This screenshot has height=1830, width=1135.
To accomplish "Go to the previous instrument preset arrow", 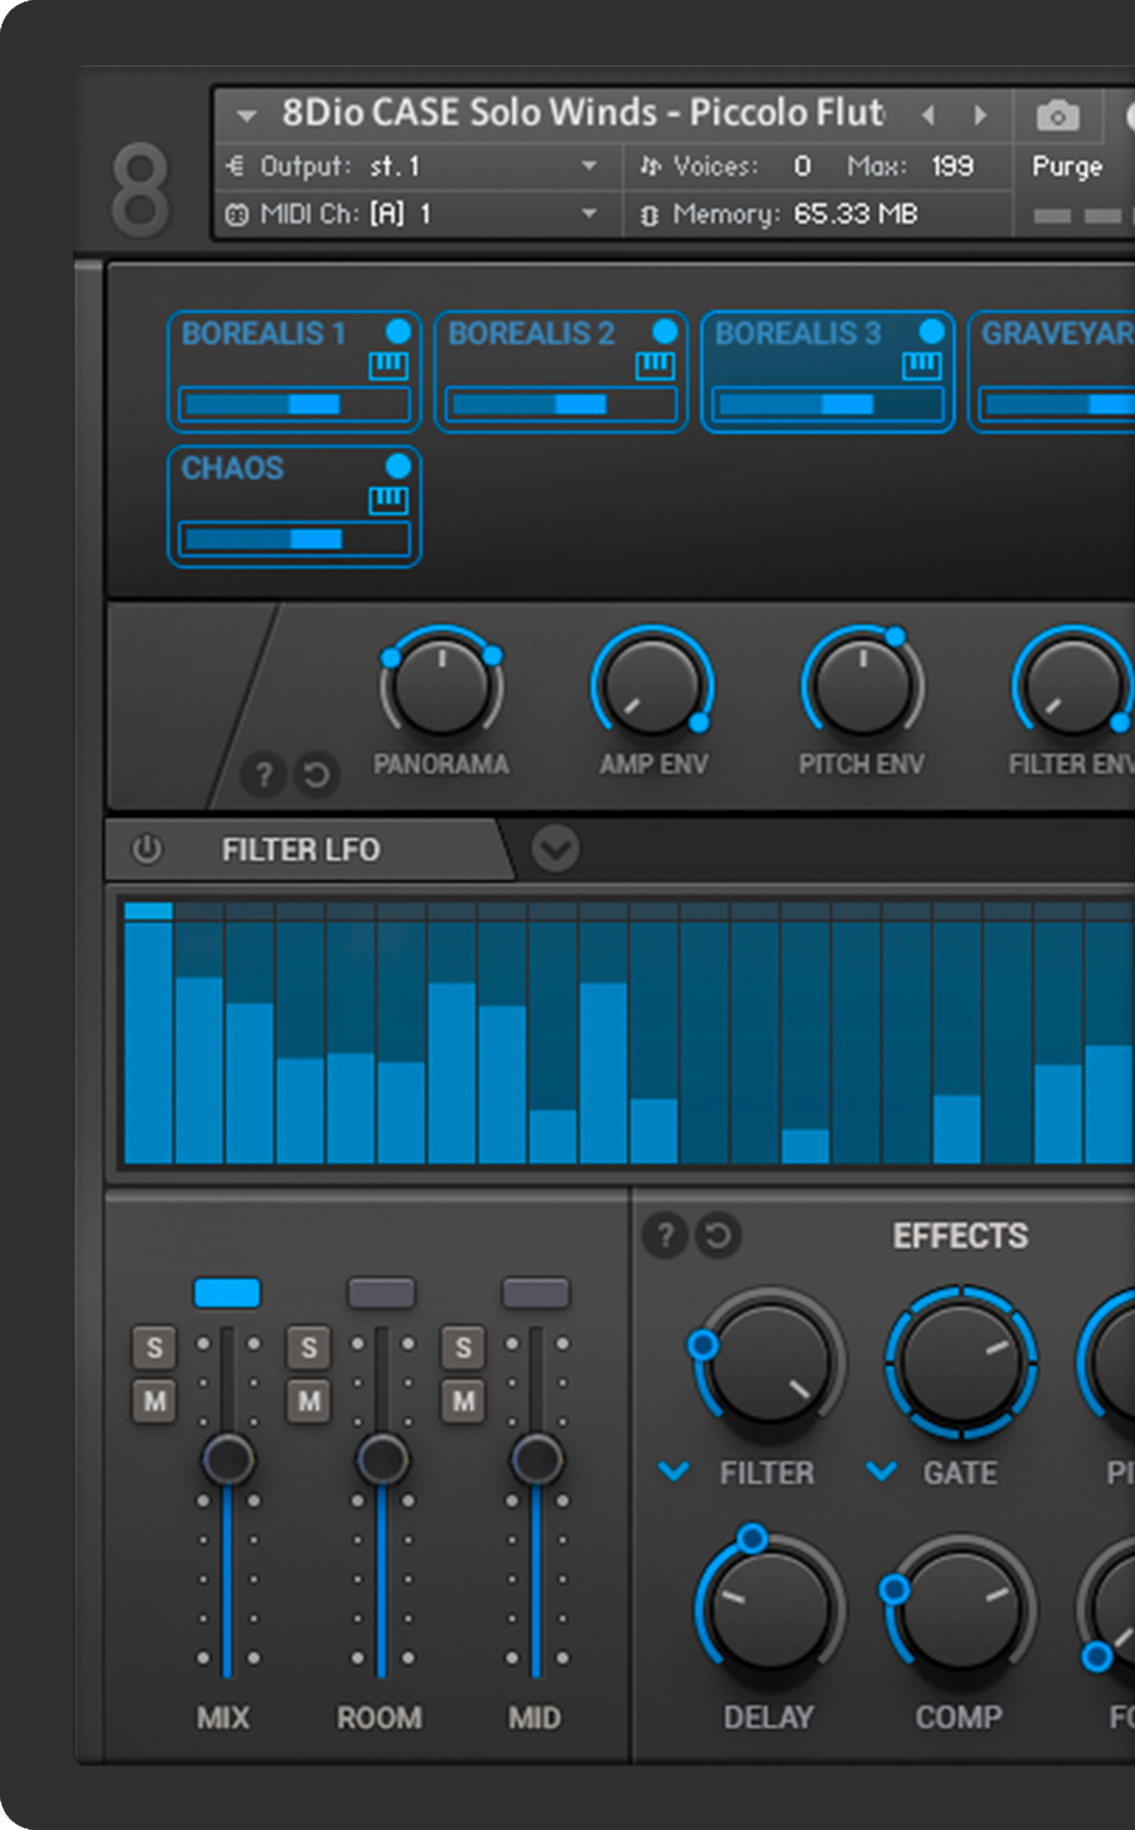I will [x=928, y=116].
